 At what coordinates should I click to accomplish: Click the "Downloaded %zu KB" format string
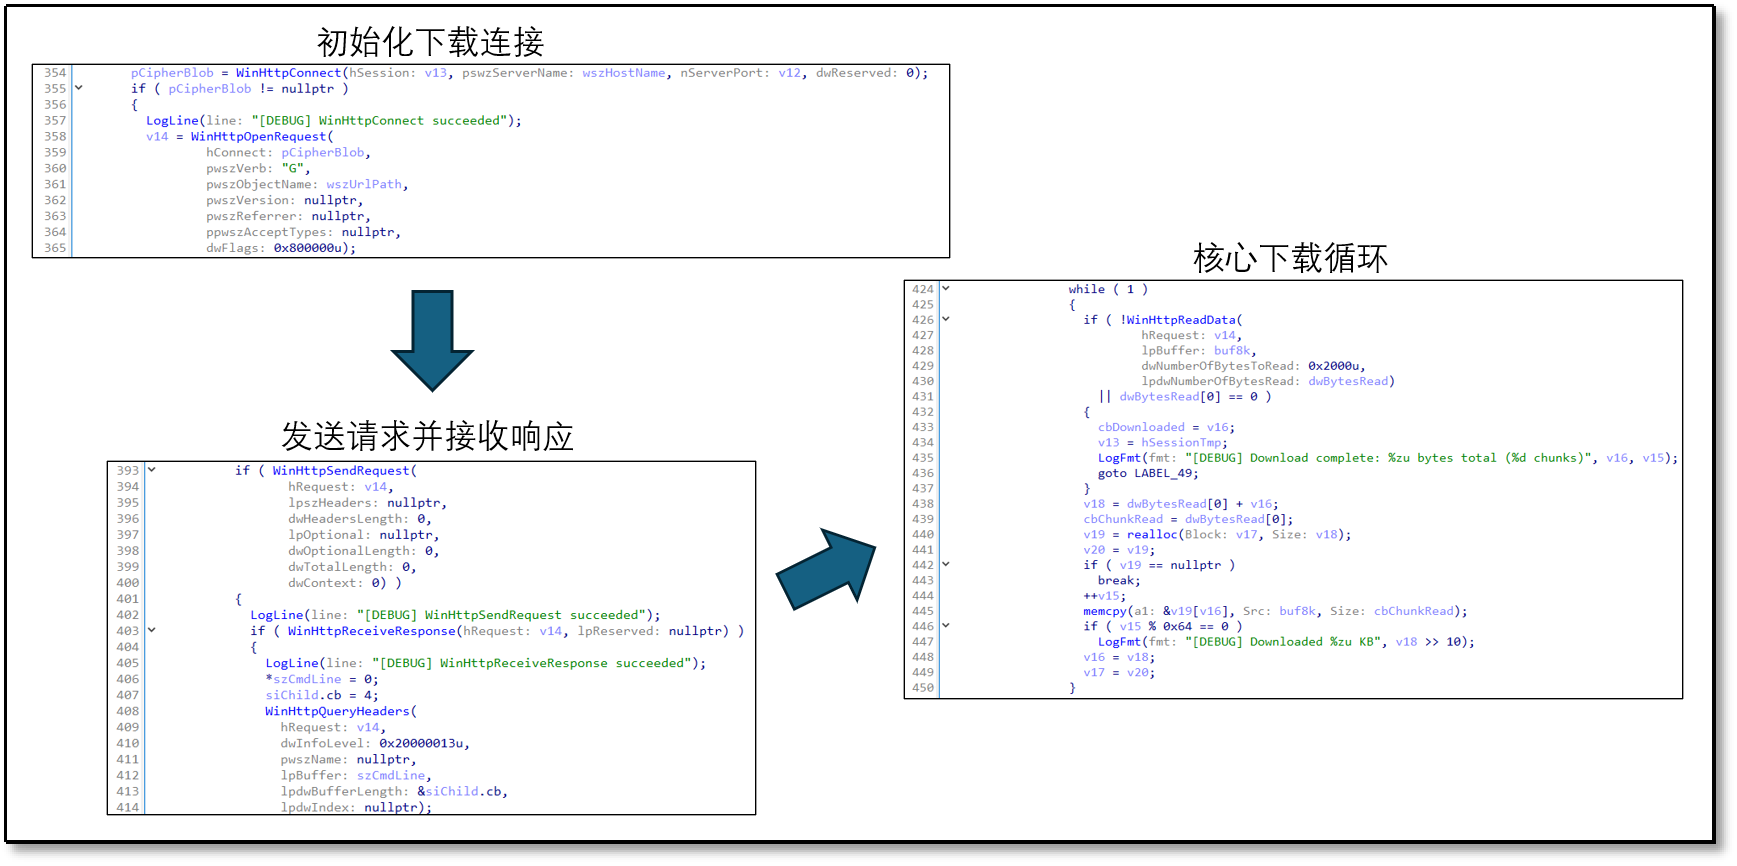(x=1283, y=642)
